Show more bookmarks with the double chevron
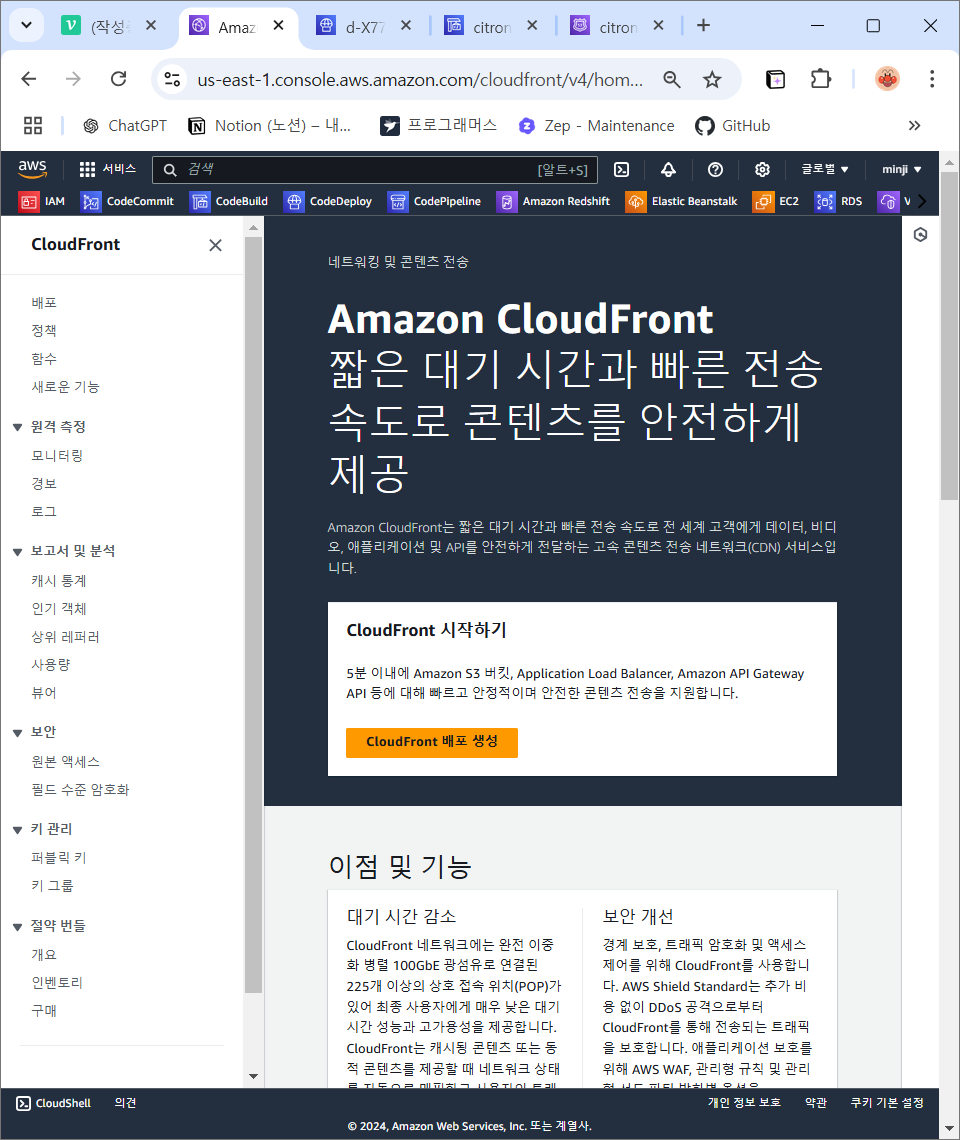The image size is (960, 1140). [914, 126]
